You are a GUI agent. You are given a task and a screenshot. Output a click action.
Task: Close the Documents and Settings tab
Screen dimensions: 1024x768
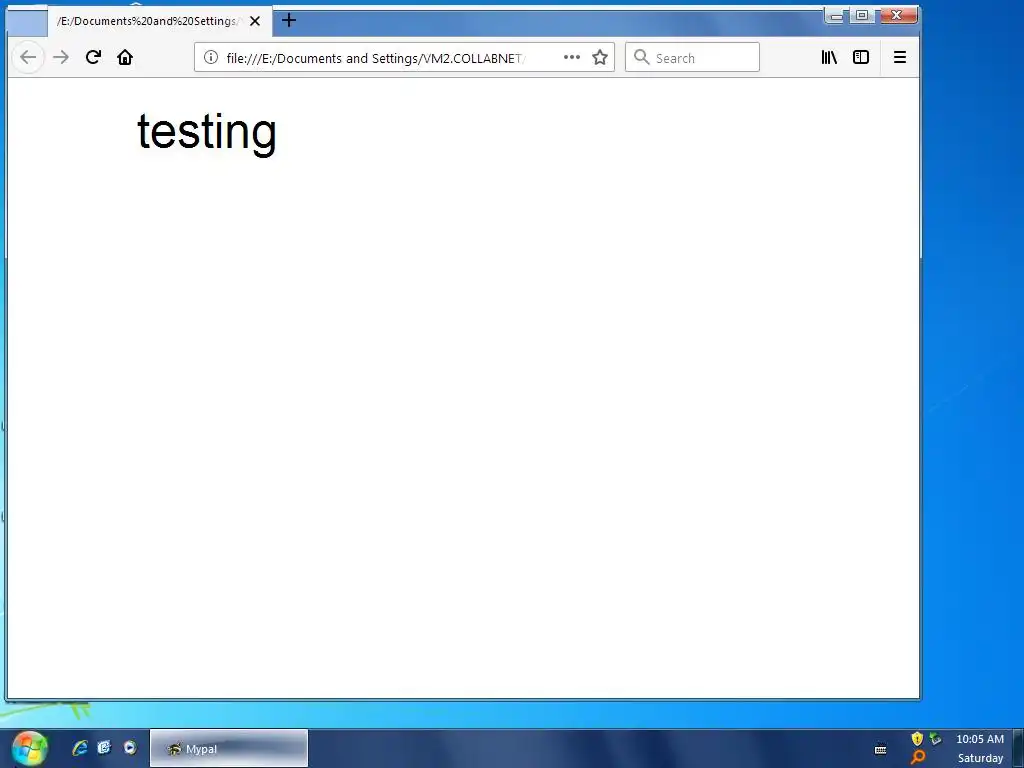point(255,22)
